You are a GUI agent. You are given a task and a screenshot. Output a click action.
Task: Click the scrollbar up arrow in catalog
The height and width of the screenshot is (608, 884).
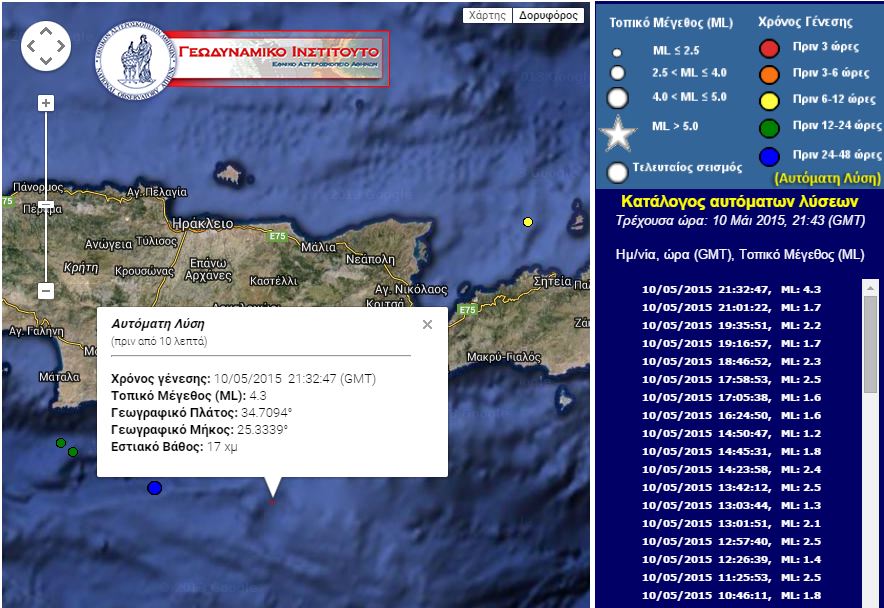[870, 287]
